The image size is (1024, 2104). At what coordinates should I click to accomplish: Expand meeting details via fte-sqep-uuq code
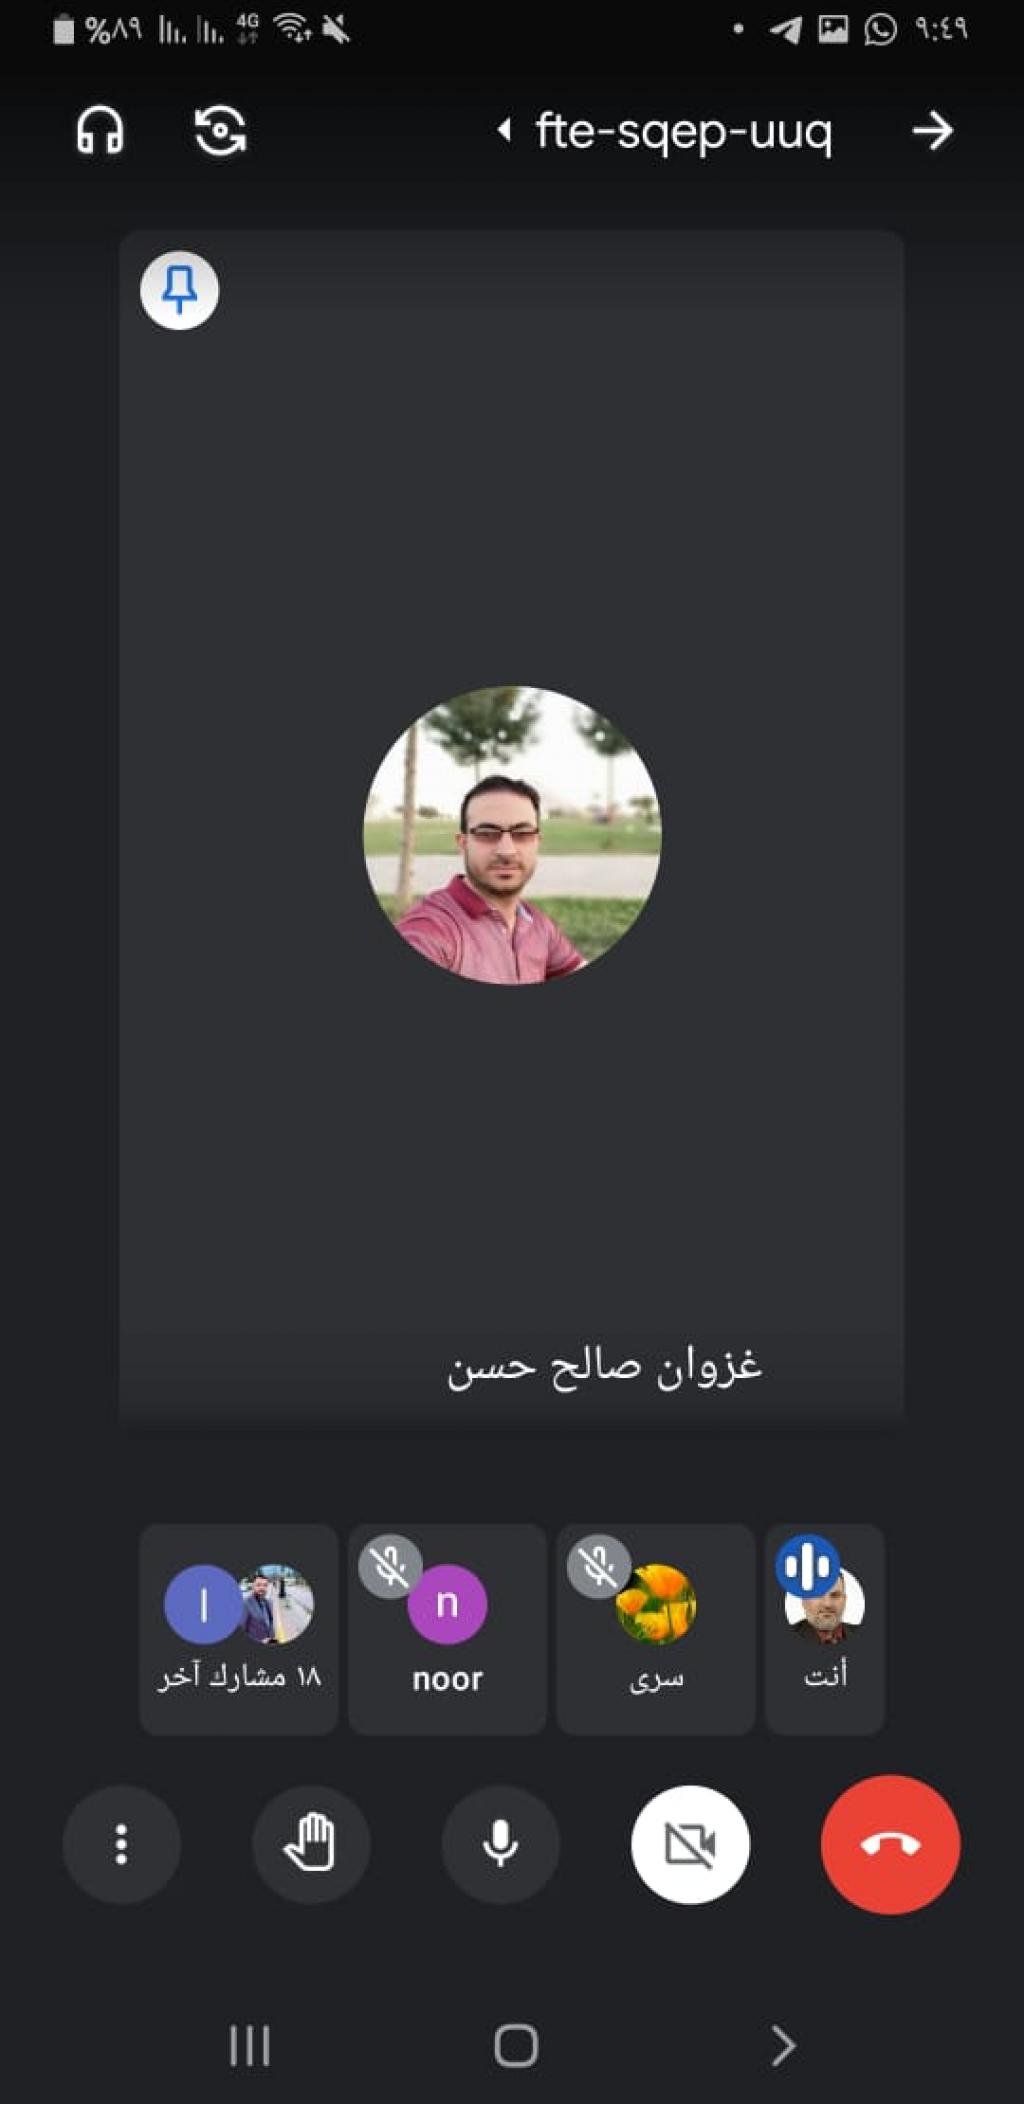click(x=683, y=131)
